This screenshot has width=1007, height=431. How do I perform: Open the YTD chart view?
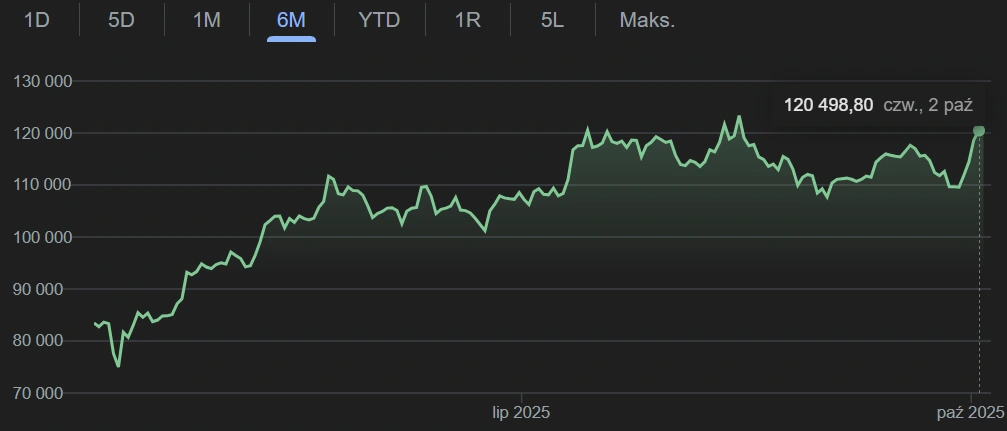point(379,20)
